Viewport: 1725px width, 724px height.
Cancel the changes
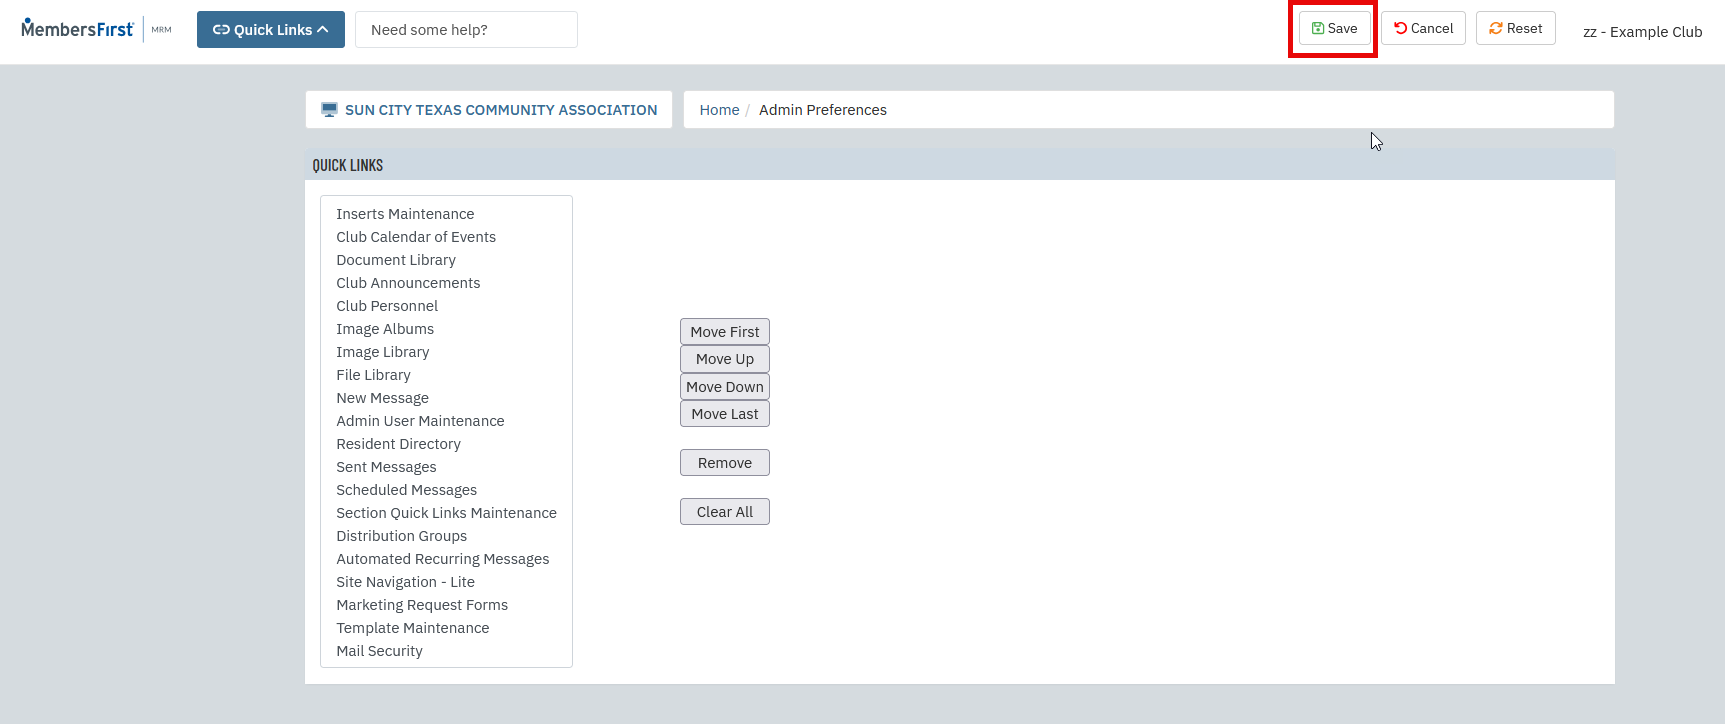1423,29
